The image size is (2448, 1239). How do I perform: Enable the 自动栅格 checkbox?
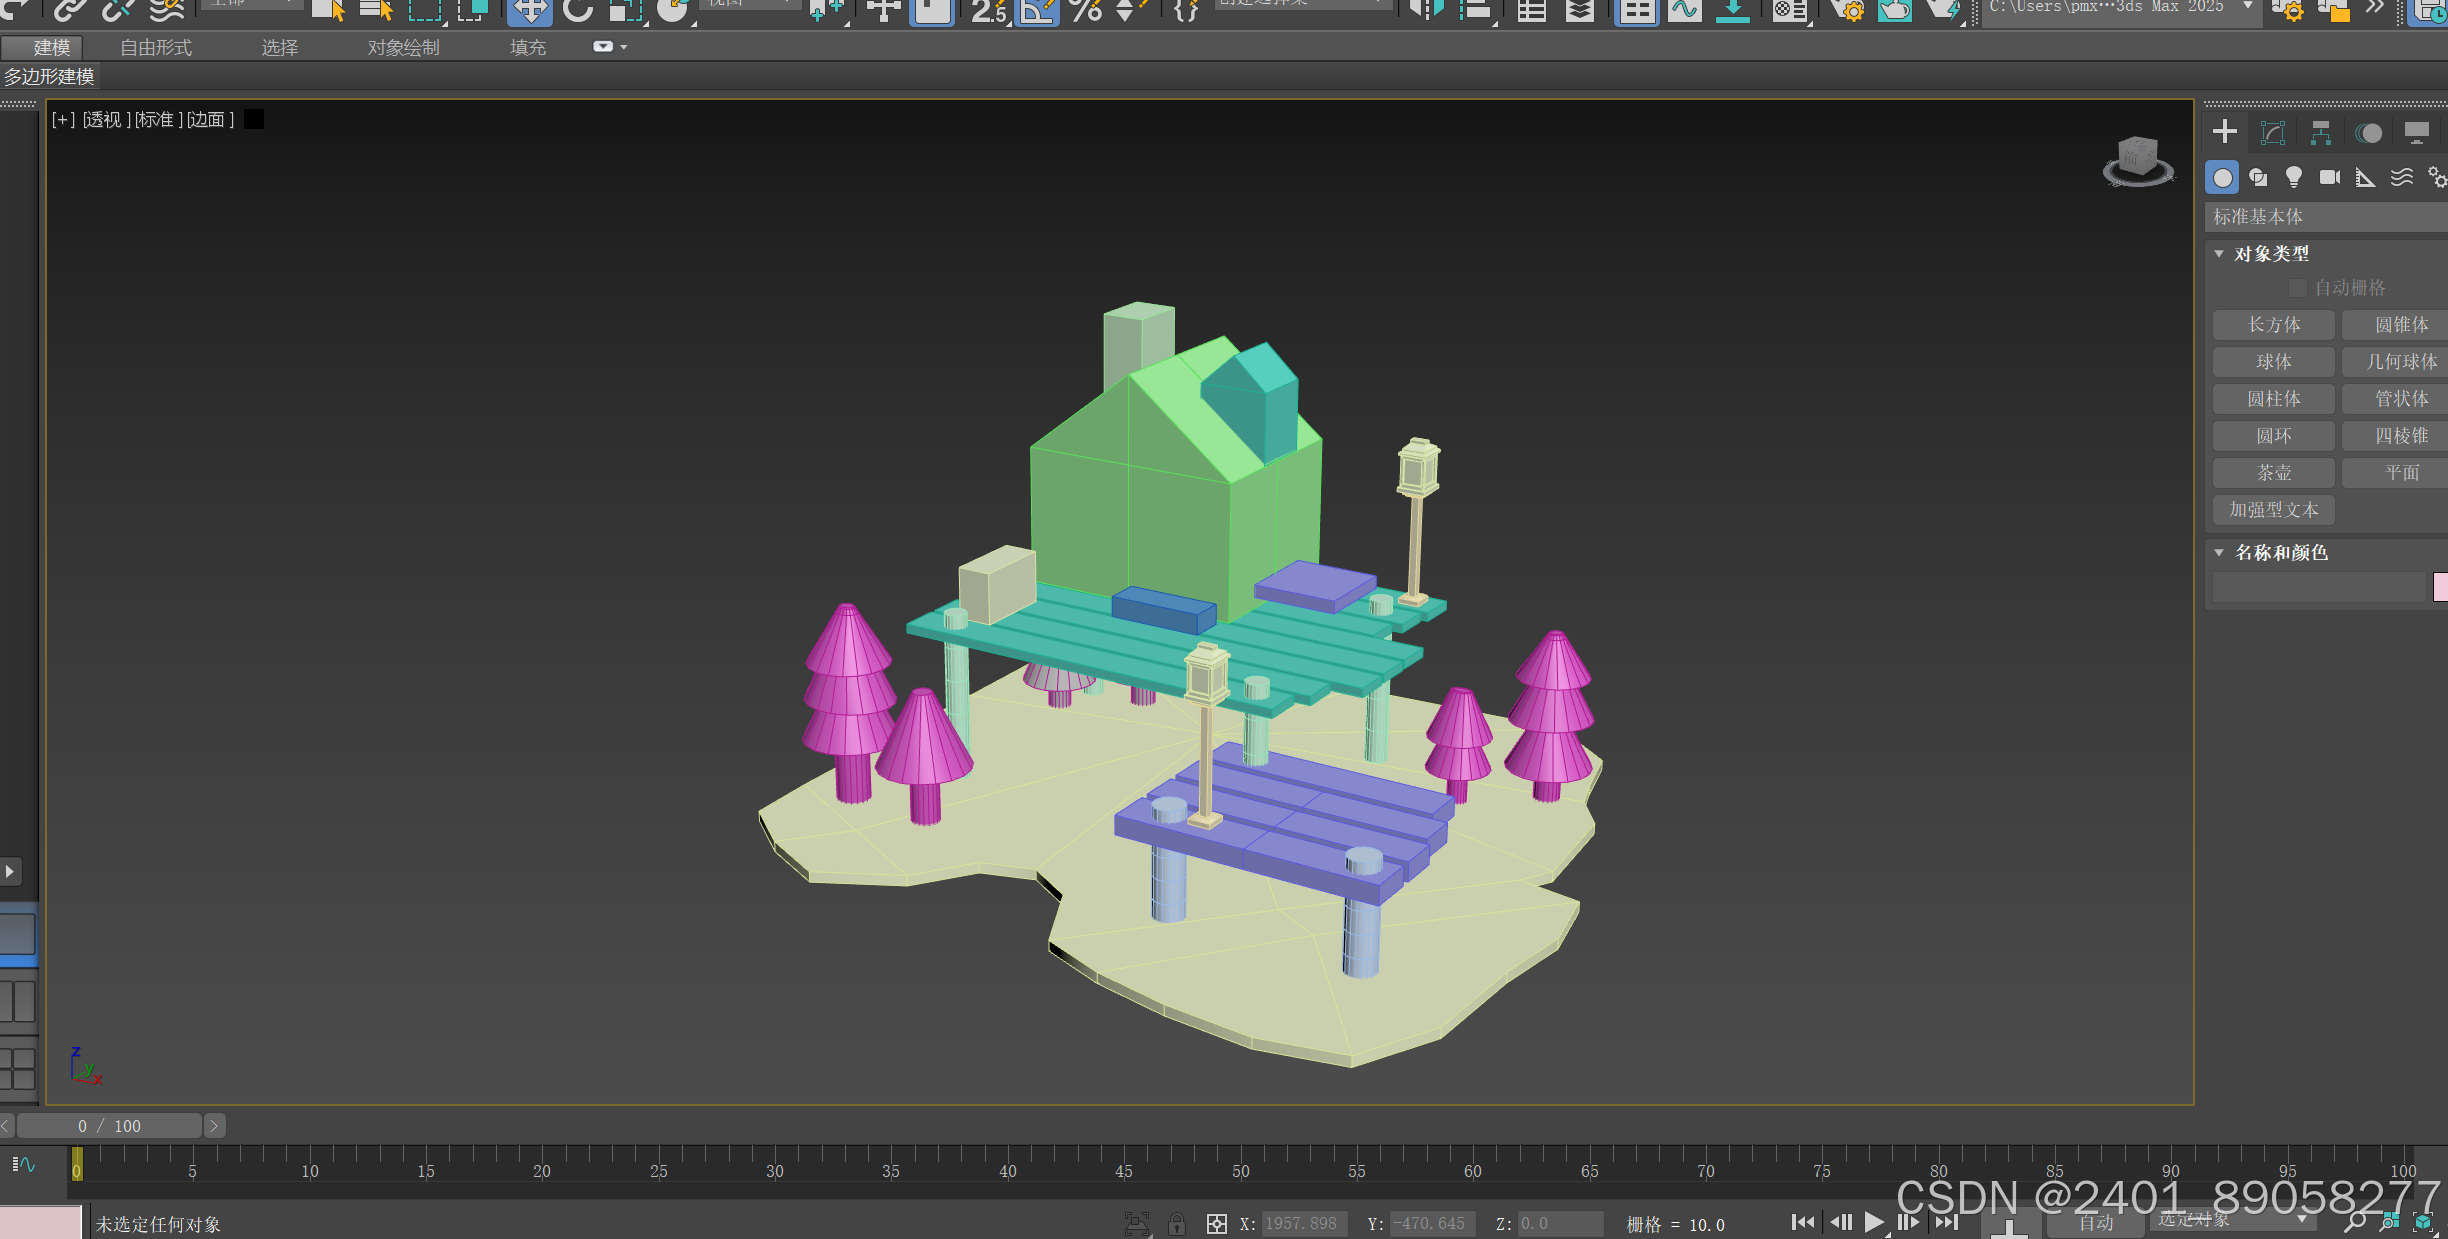click(x=2298, y=288)
